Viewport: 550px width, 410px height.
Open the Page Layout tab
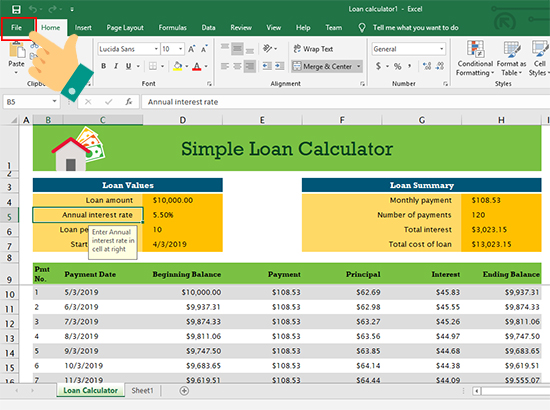click(x=125, y=27)
